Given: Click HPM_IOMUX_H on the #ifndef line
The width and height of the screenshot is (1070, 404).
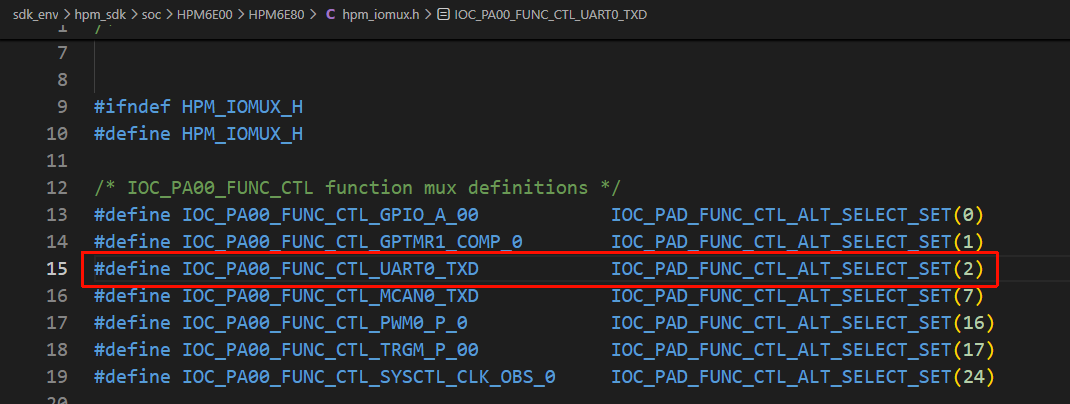Looking at the screenshot, I should tap(242, 107).
